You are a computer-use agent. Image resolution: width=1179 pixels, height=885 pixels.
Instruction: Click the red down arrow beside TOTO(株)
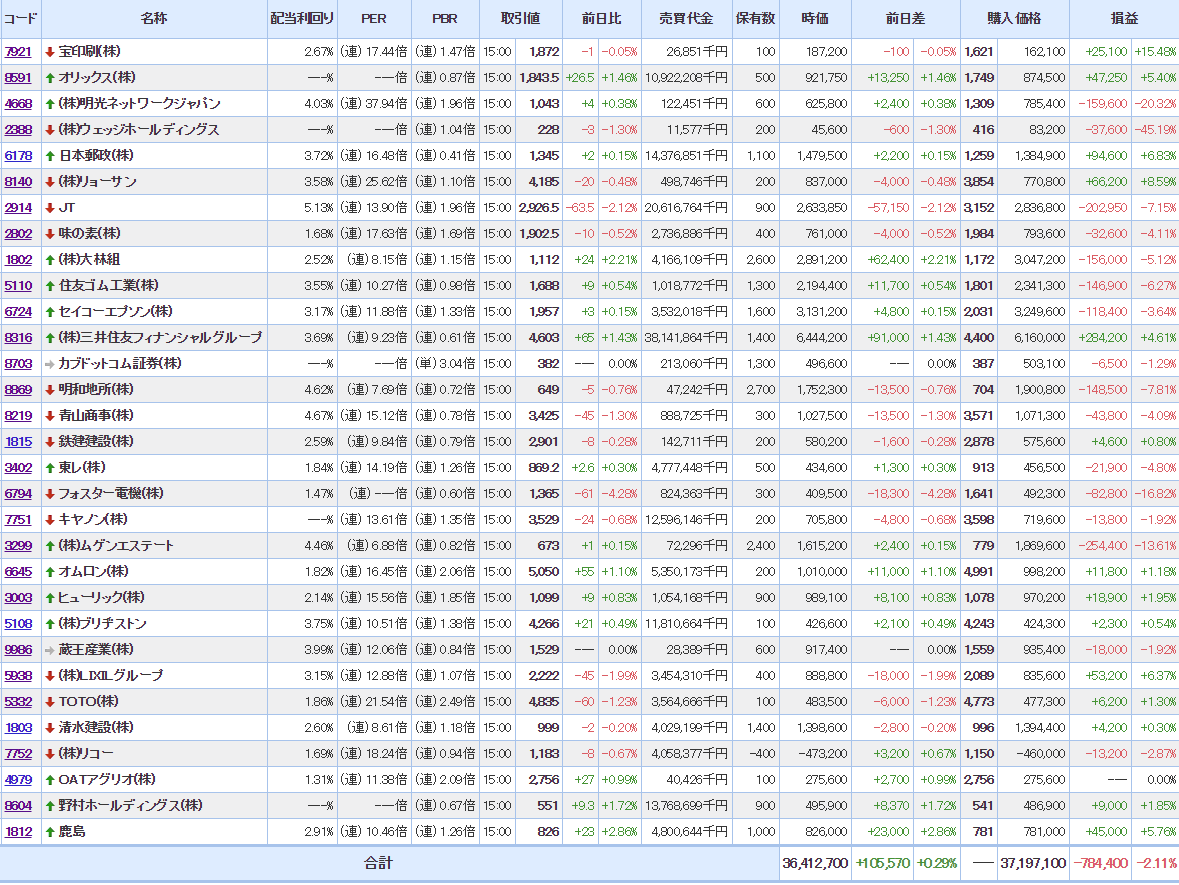(x=50, y=702)
